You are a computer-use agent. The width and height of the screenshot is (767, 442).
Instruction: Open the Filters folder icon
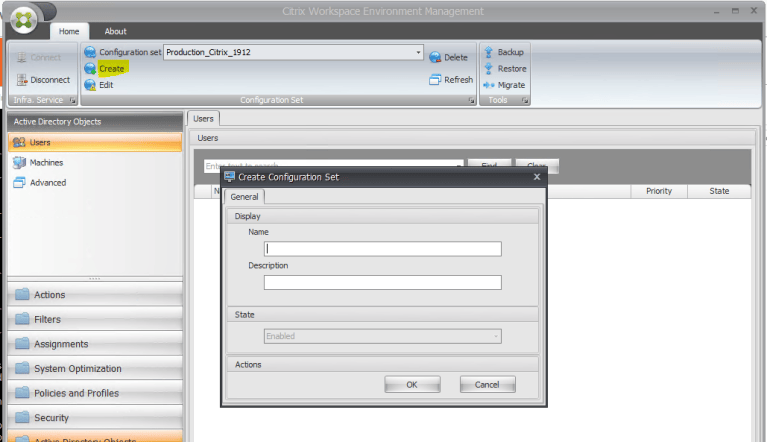22,319
